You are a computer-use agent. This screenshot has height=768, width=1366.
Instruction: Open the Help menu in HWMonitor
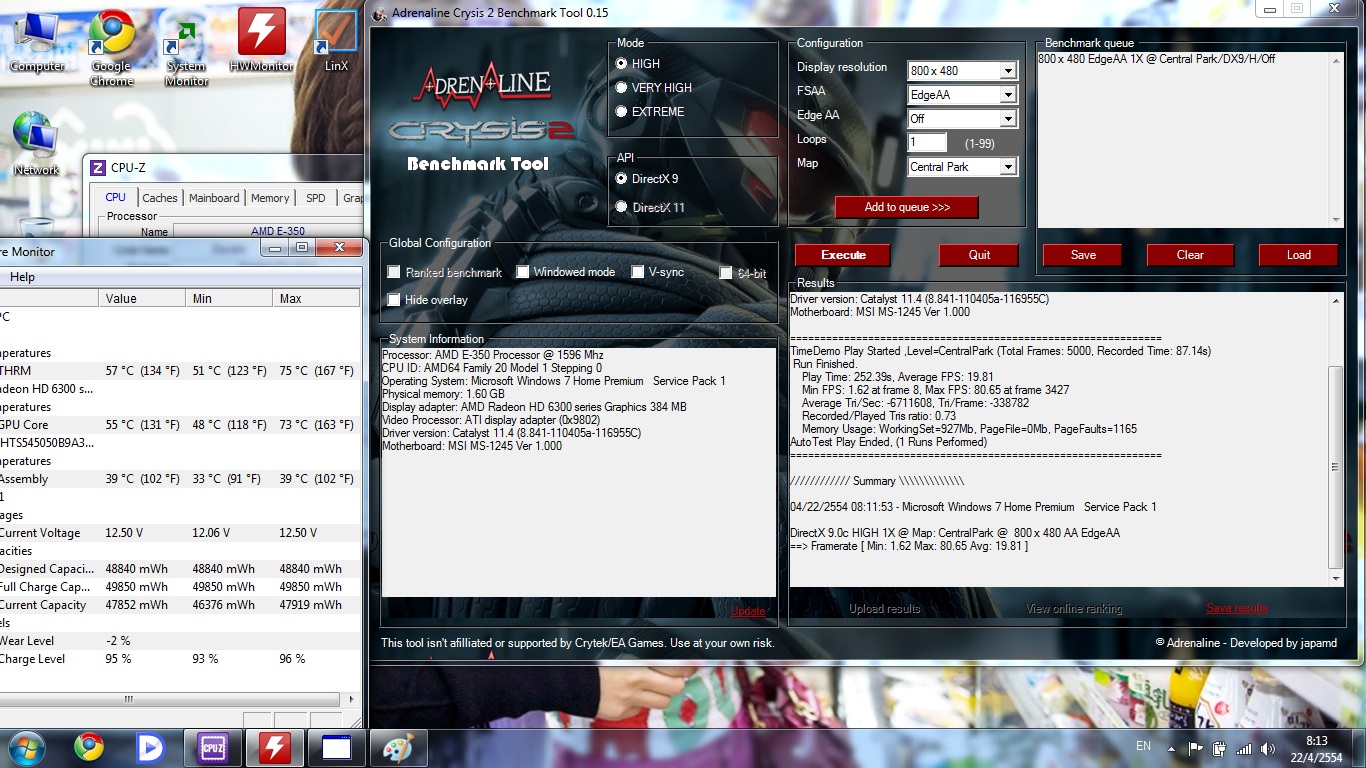coord(22,277)
